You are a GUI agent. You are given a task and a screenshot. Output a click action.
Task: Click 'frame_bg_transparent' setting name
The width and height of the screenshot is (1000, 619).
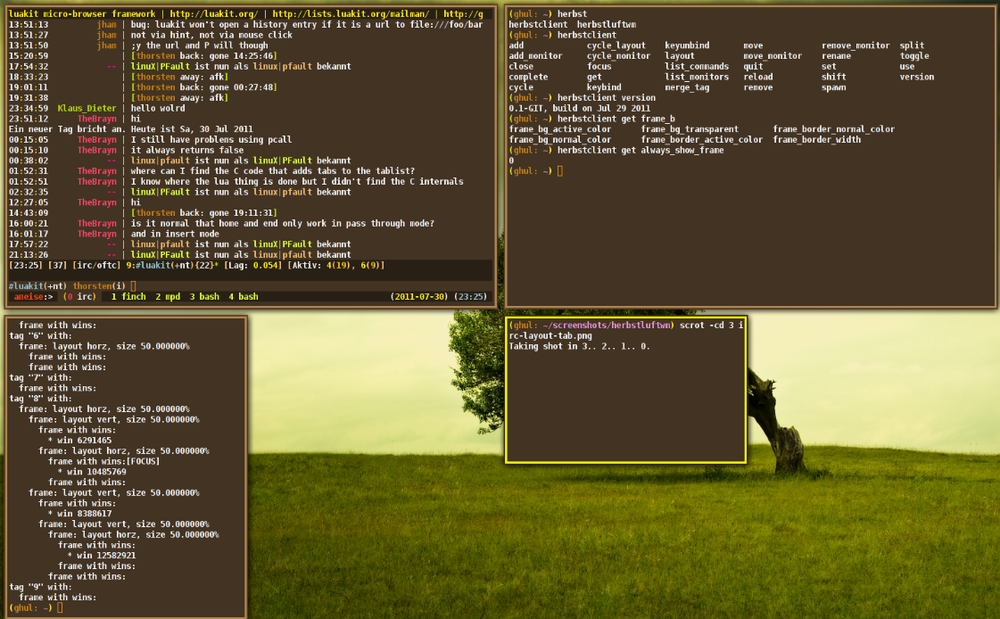[x=689, y=129]
